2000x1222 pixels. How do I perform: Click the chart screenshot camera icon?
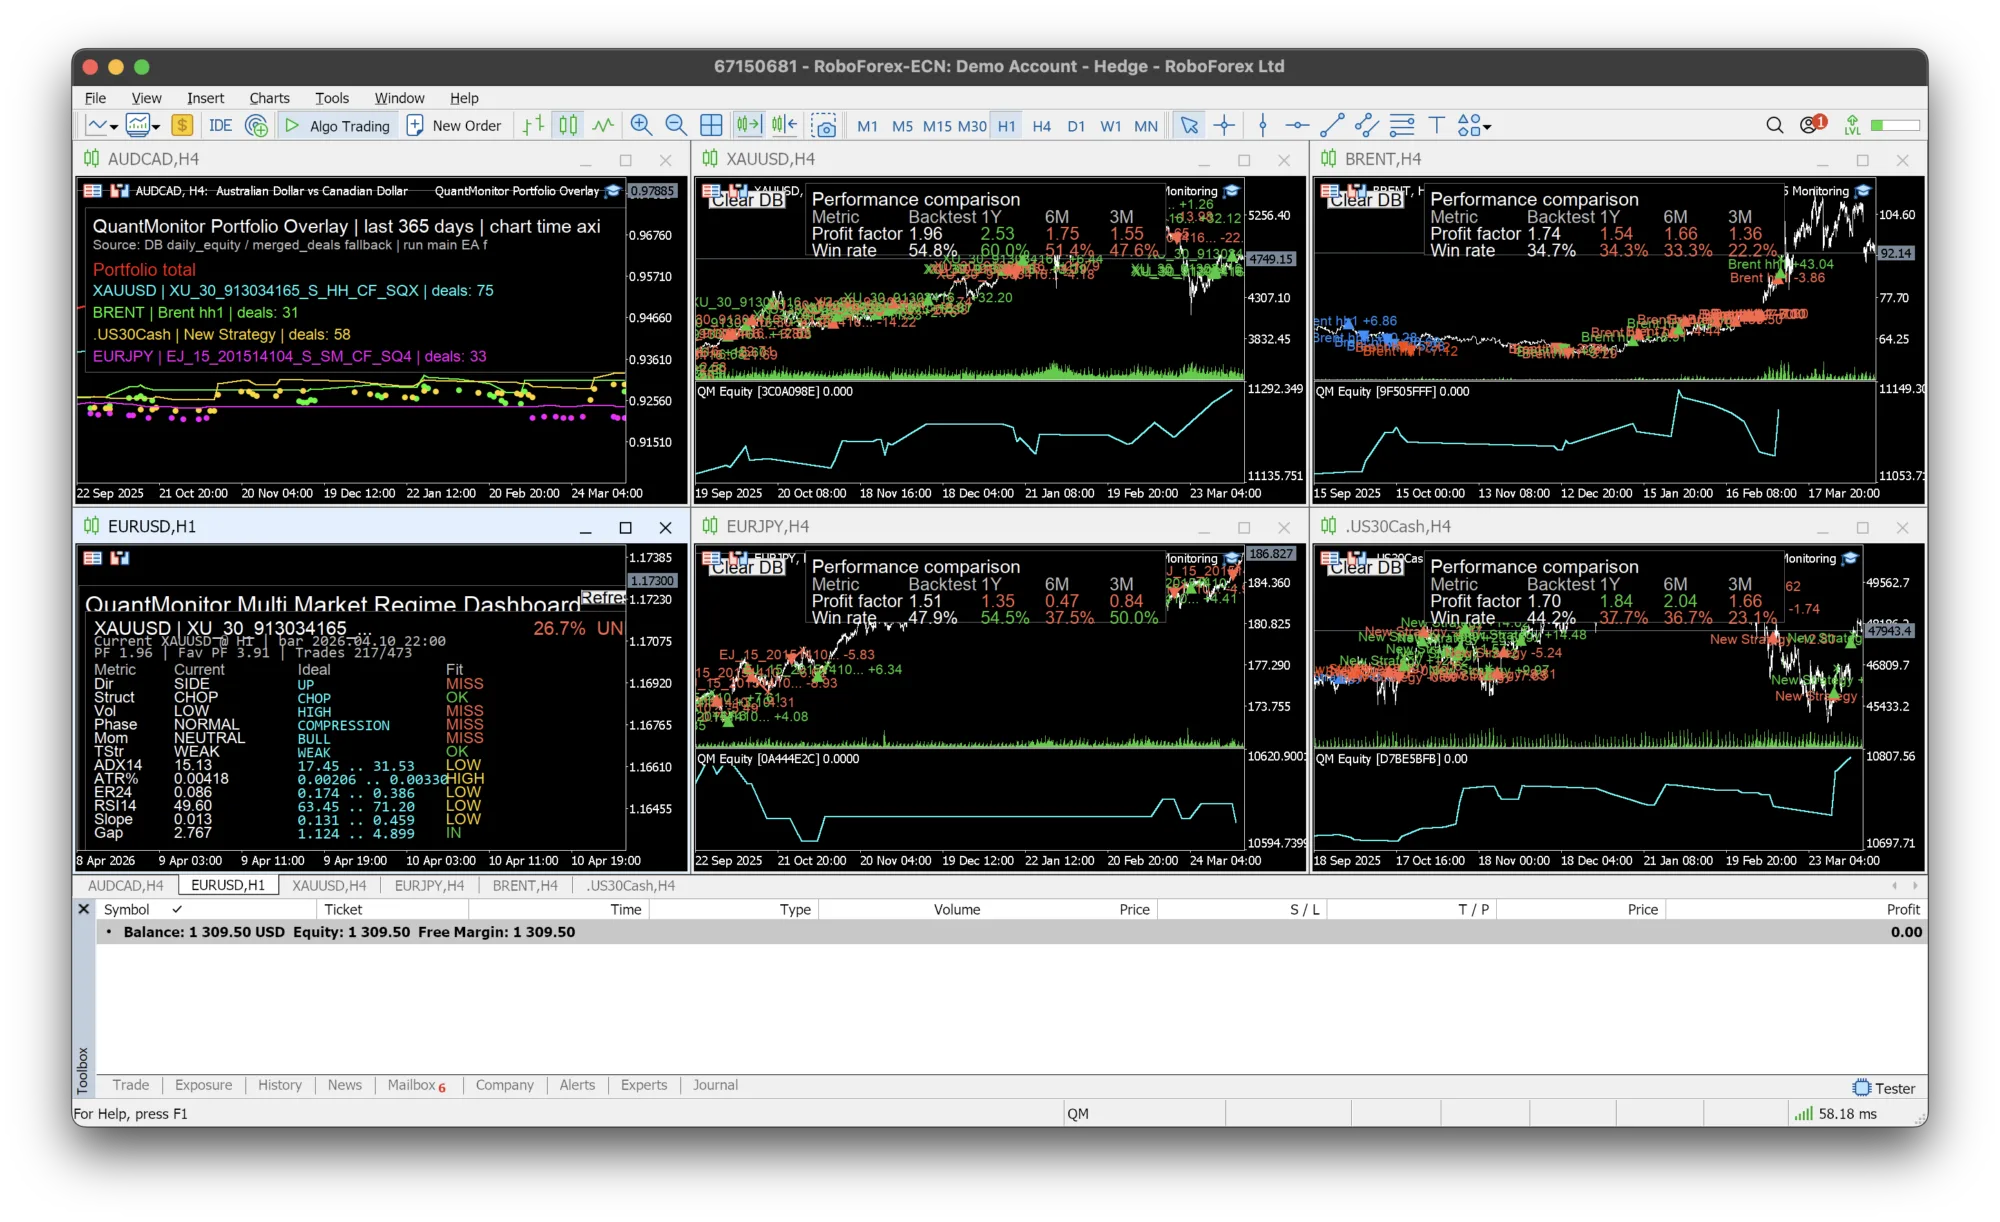pos(824,125)
